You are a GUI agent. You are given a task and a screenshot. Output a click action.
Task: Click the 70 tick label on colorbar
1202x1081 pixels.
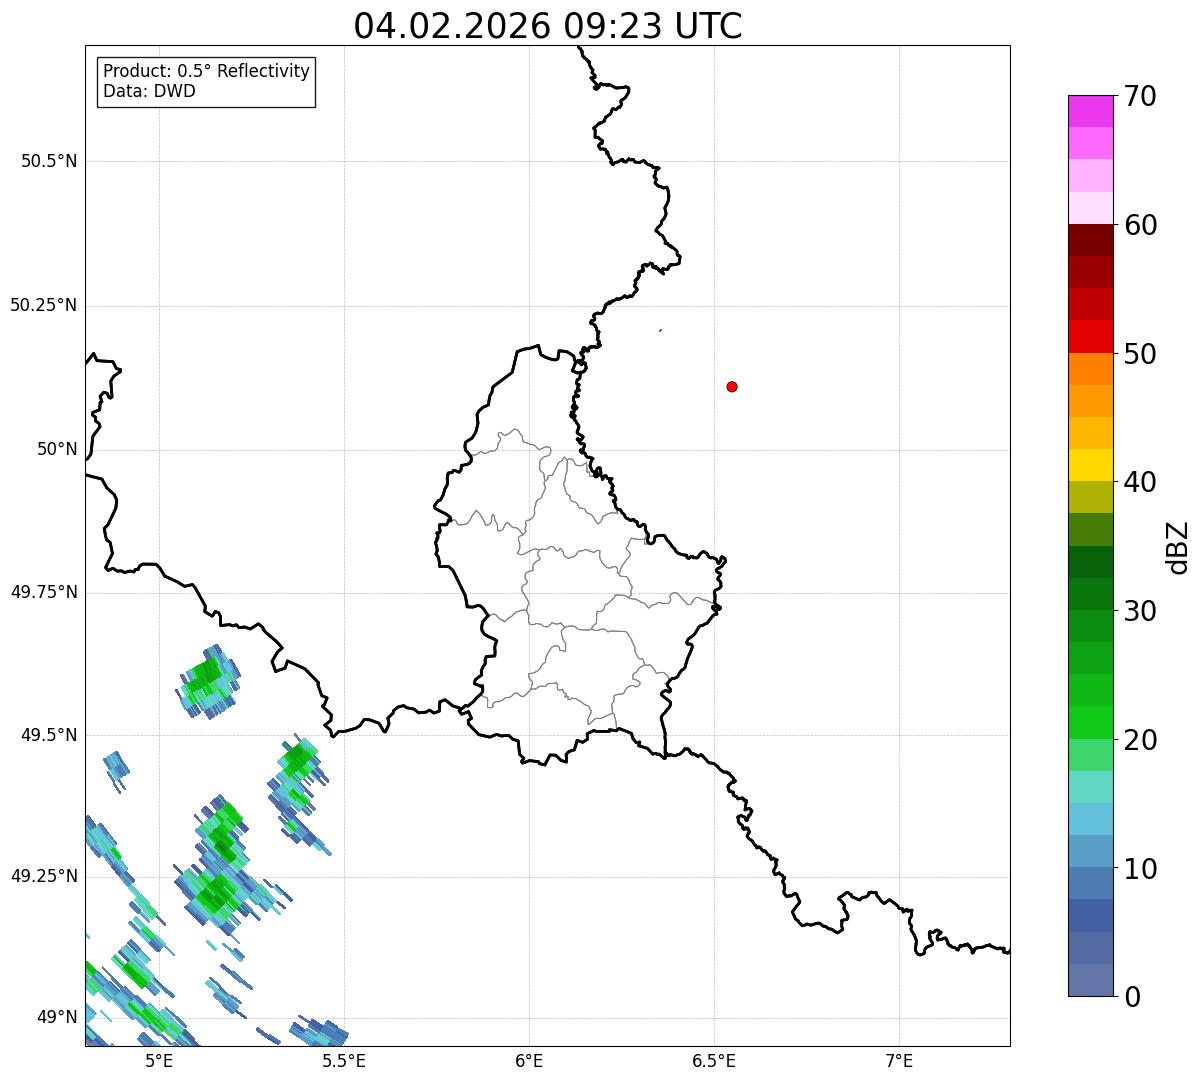pyautogui.click(x=1141, y=97)
